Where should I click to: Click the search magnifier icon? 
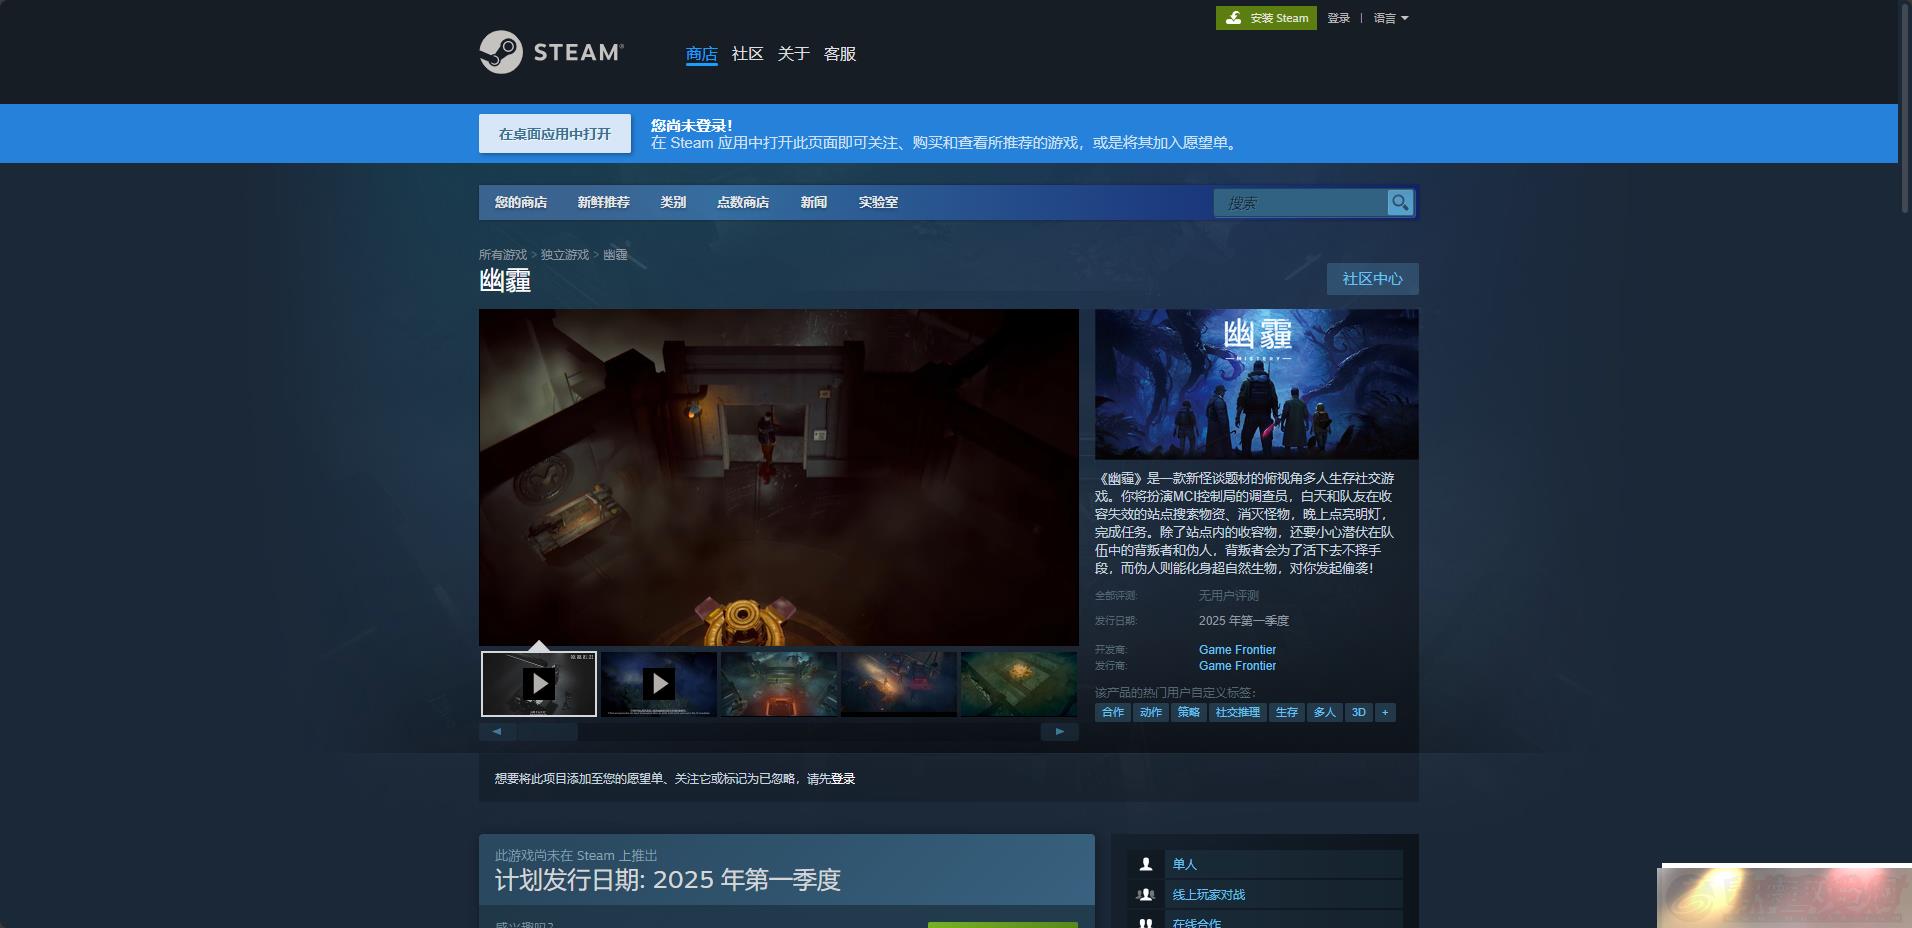1400,202
